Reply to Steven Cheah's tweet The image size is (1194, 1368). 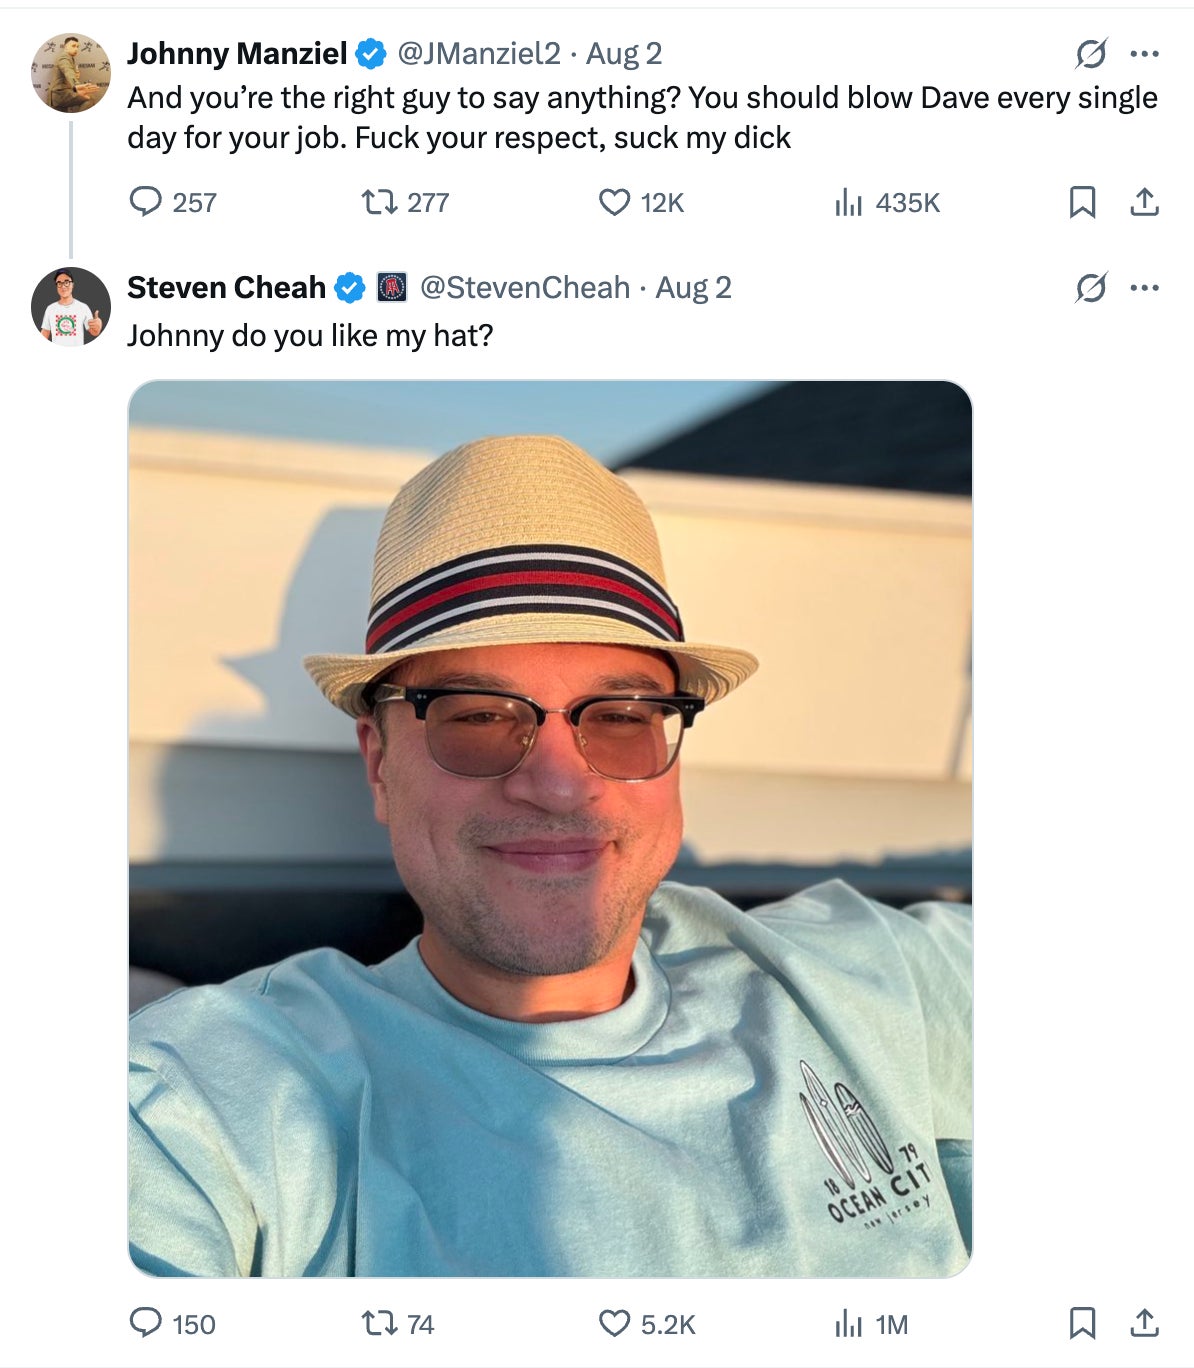pos(146,1324)
